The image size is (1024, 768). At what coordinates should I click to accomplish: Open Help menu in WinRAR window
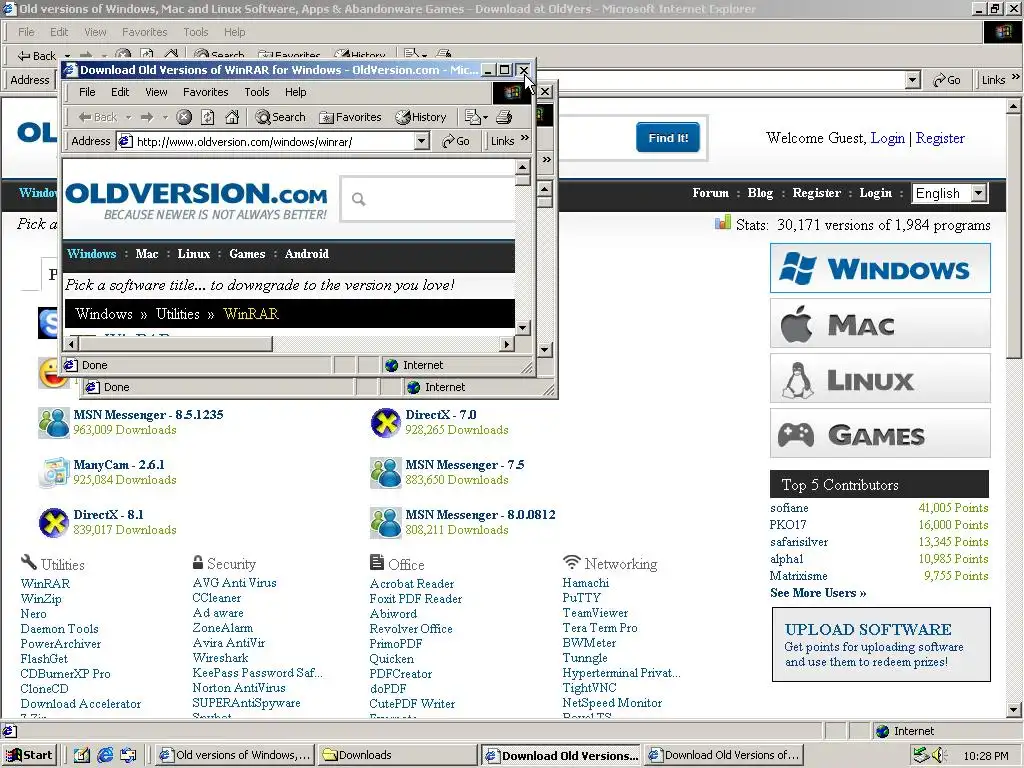[295, 92]
